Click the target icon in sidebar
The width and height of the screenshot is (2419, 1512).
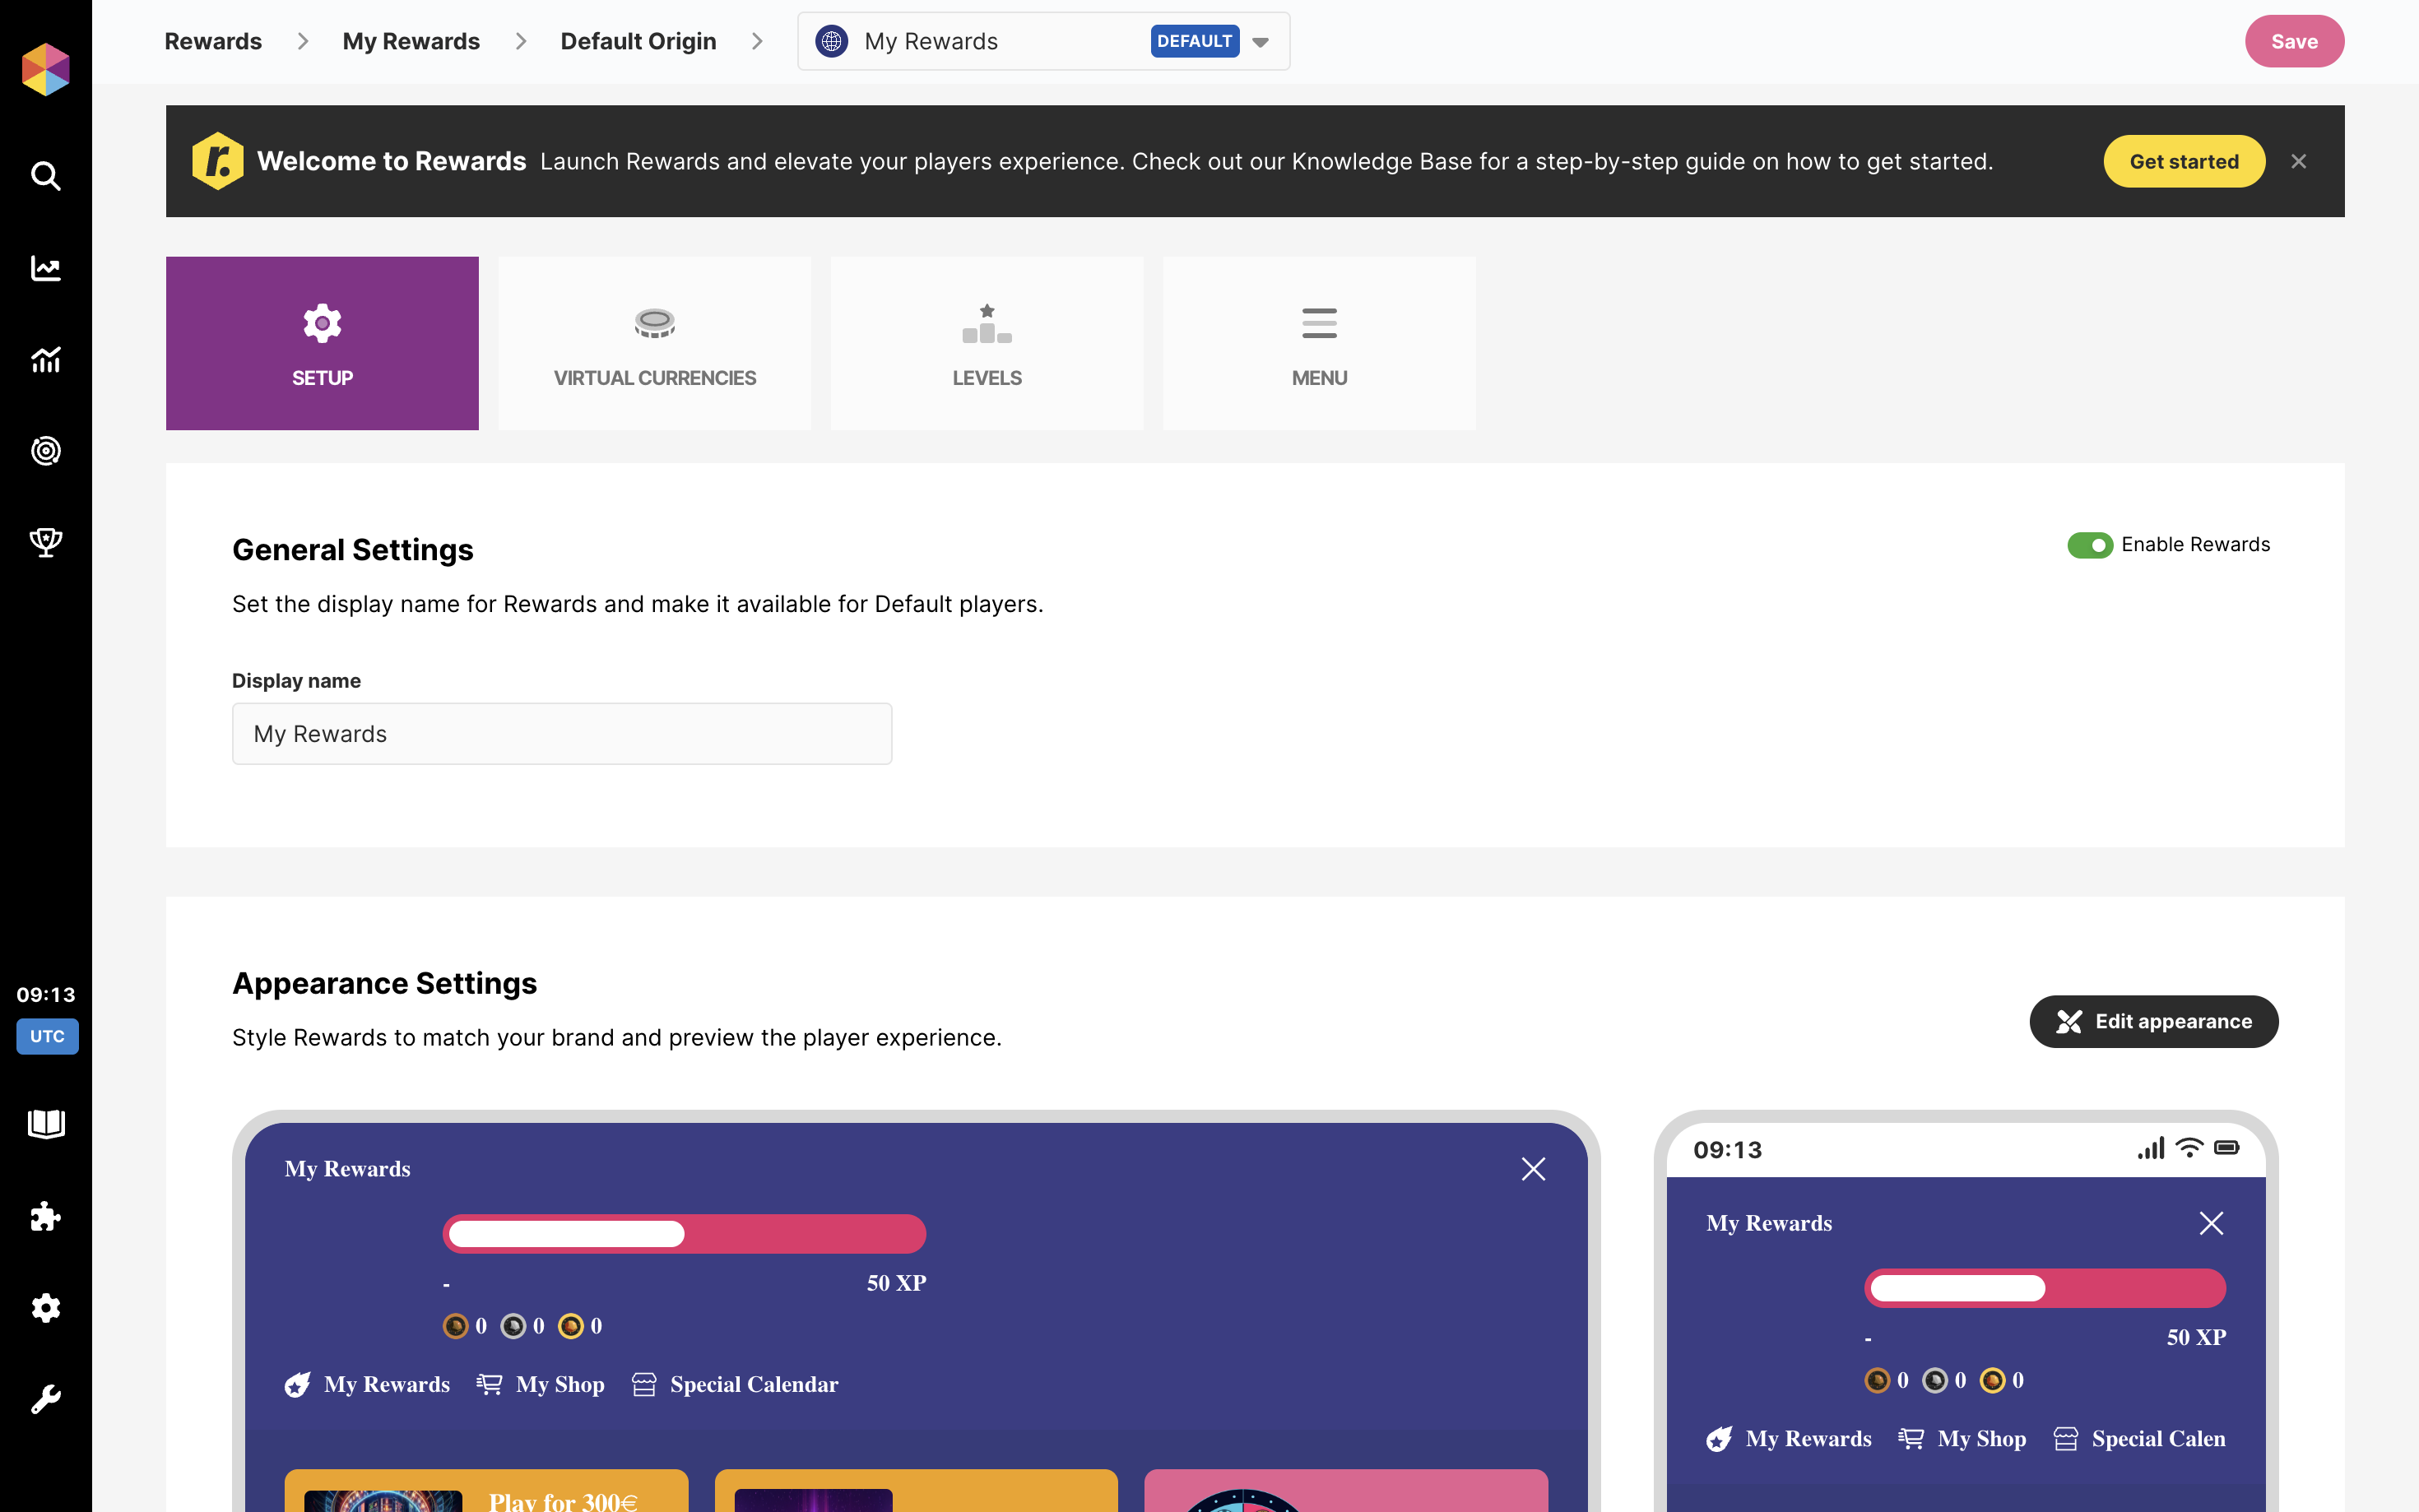pos(46,451)
